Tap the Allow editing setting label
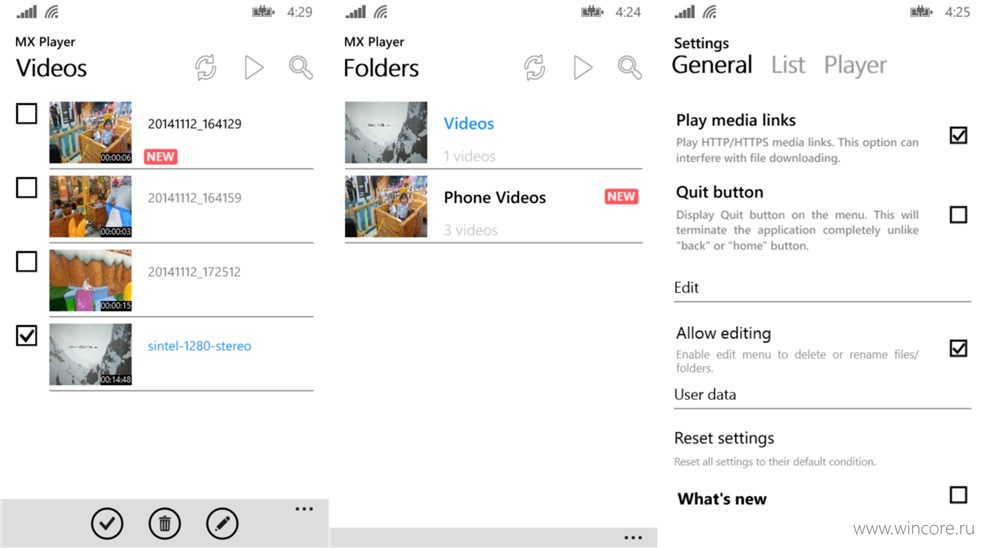Image resolution: width=987 pixels, height=548 pixels. 723,333
